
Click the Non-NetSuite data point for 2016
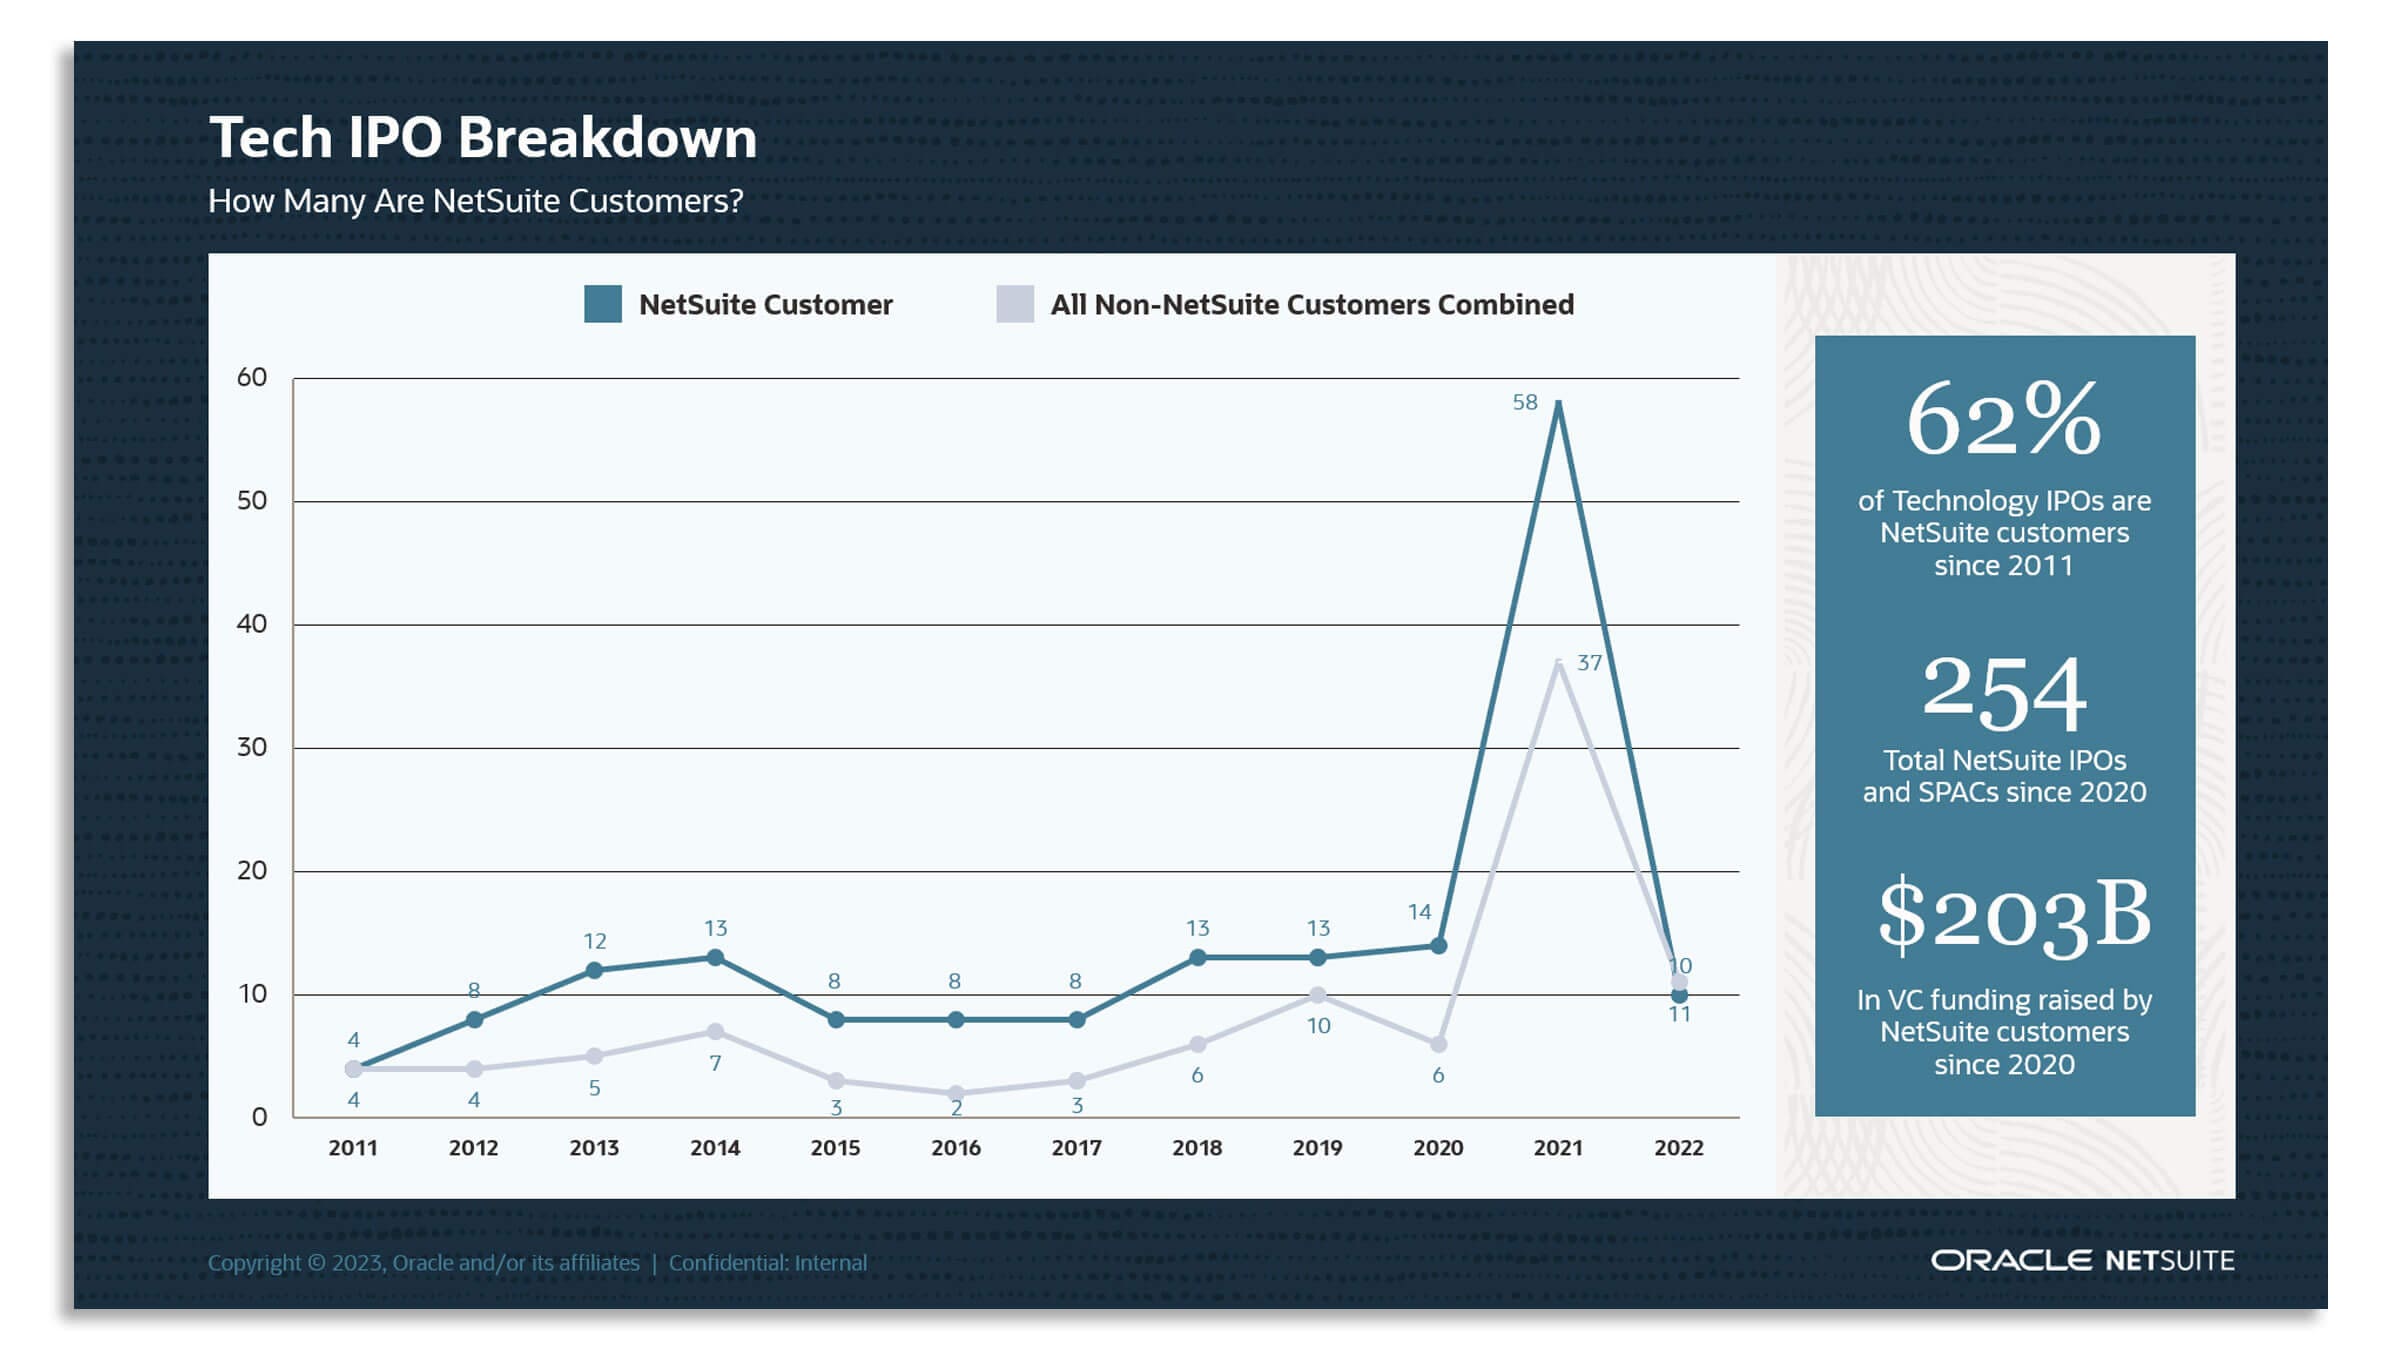click(956, 1093)
